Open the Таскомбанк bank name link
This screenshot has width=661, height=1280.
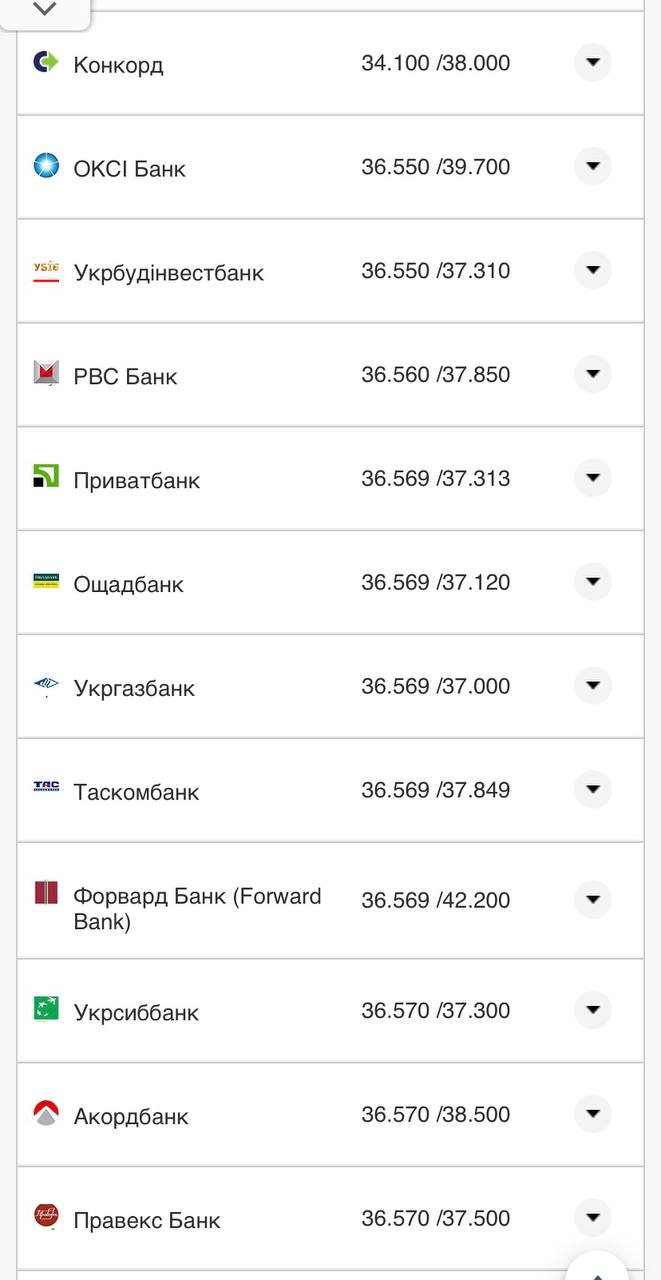click(136, 792)
